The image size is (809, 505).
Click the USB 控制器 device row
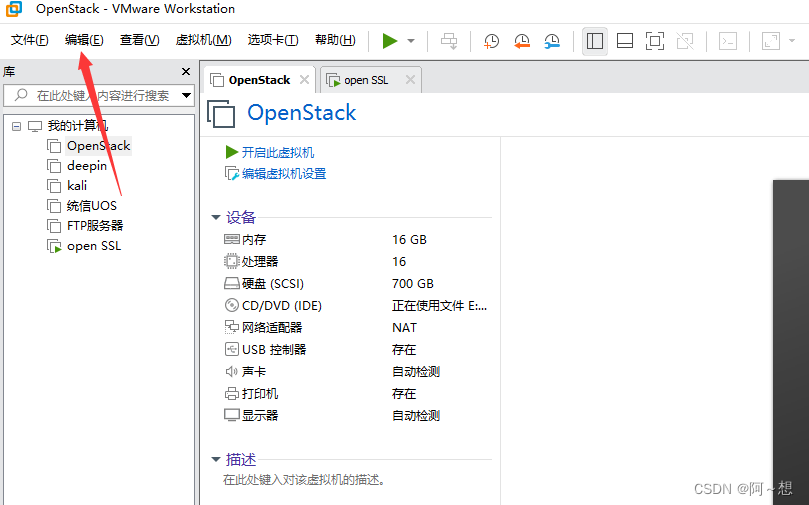pos(356,350)
